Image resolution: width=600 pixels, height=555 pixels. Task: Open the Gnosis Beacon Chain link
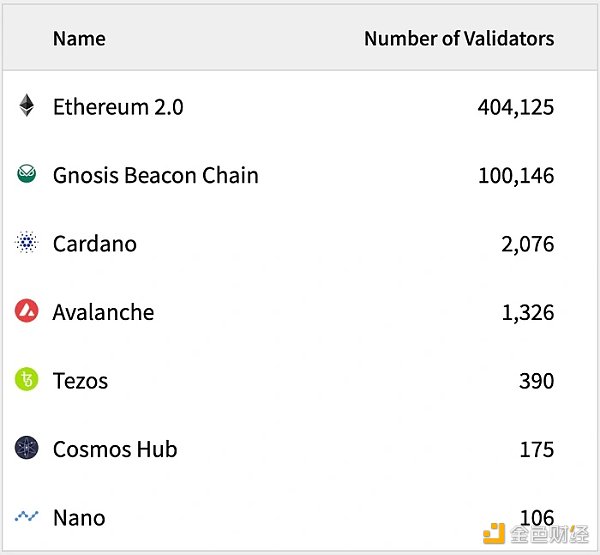pyautogui.click(x=155, y=176)
